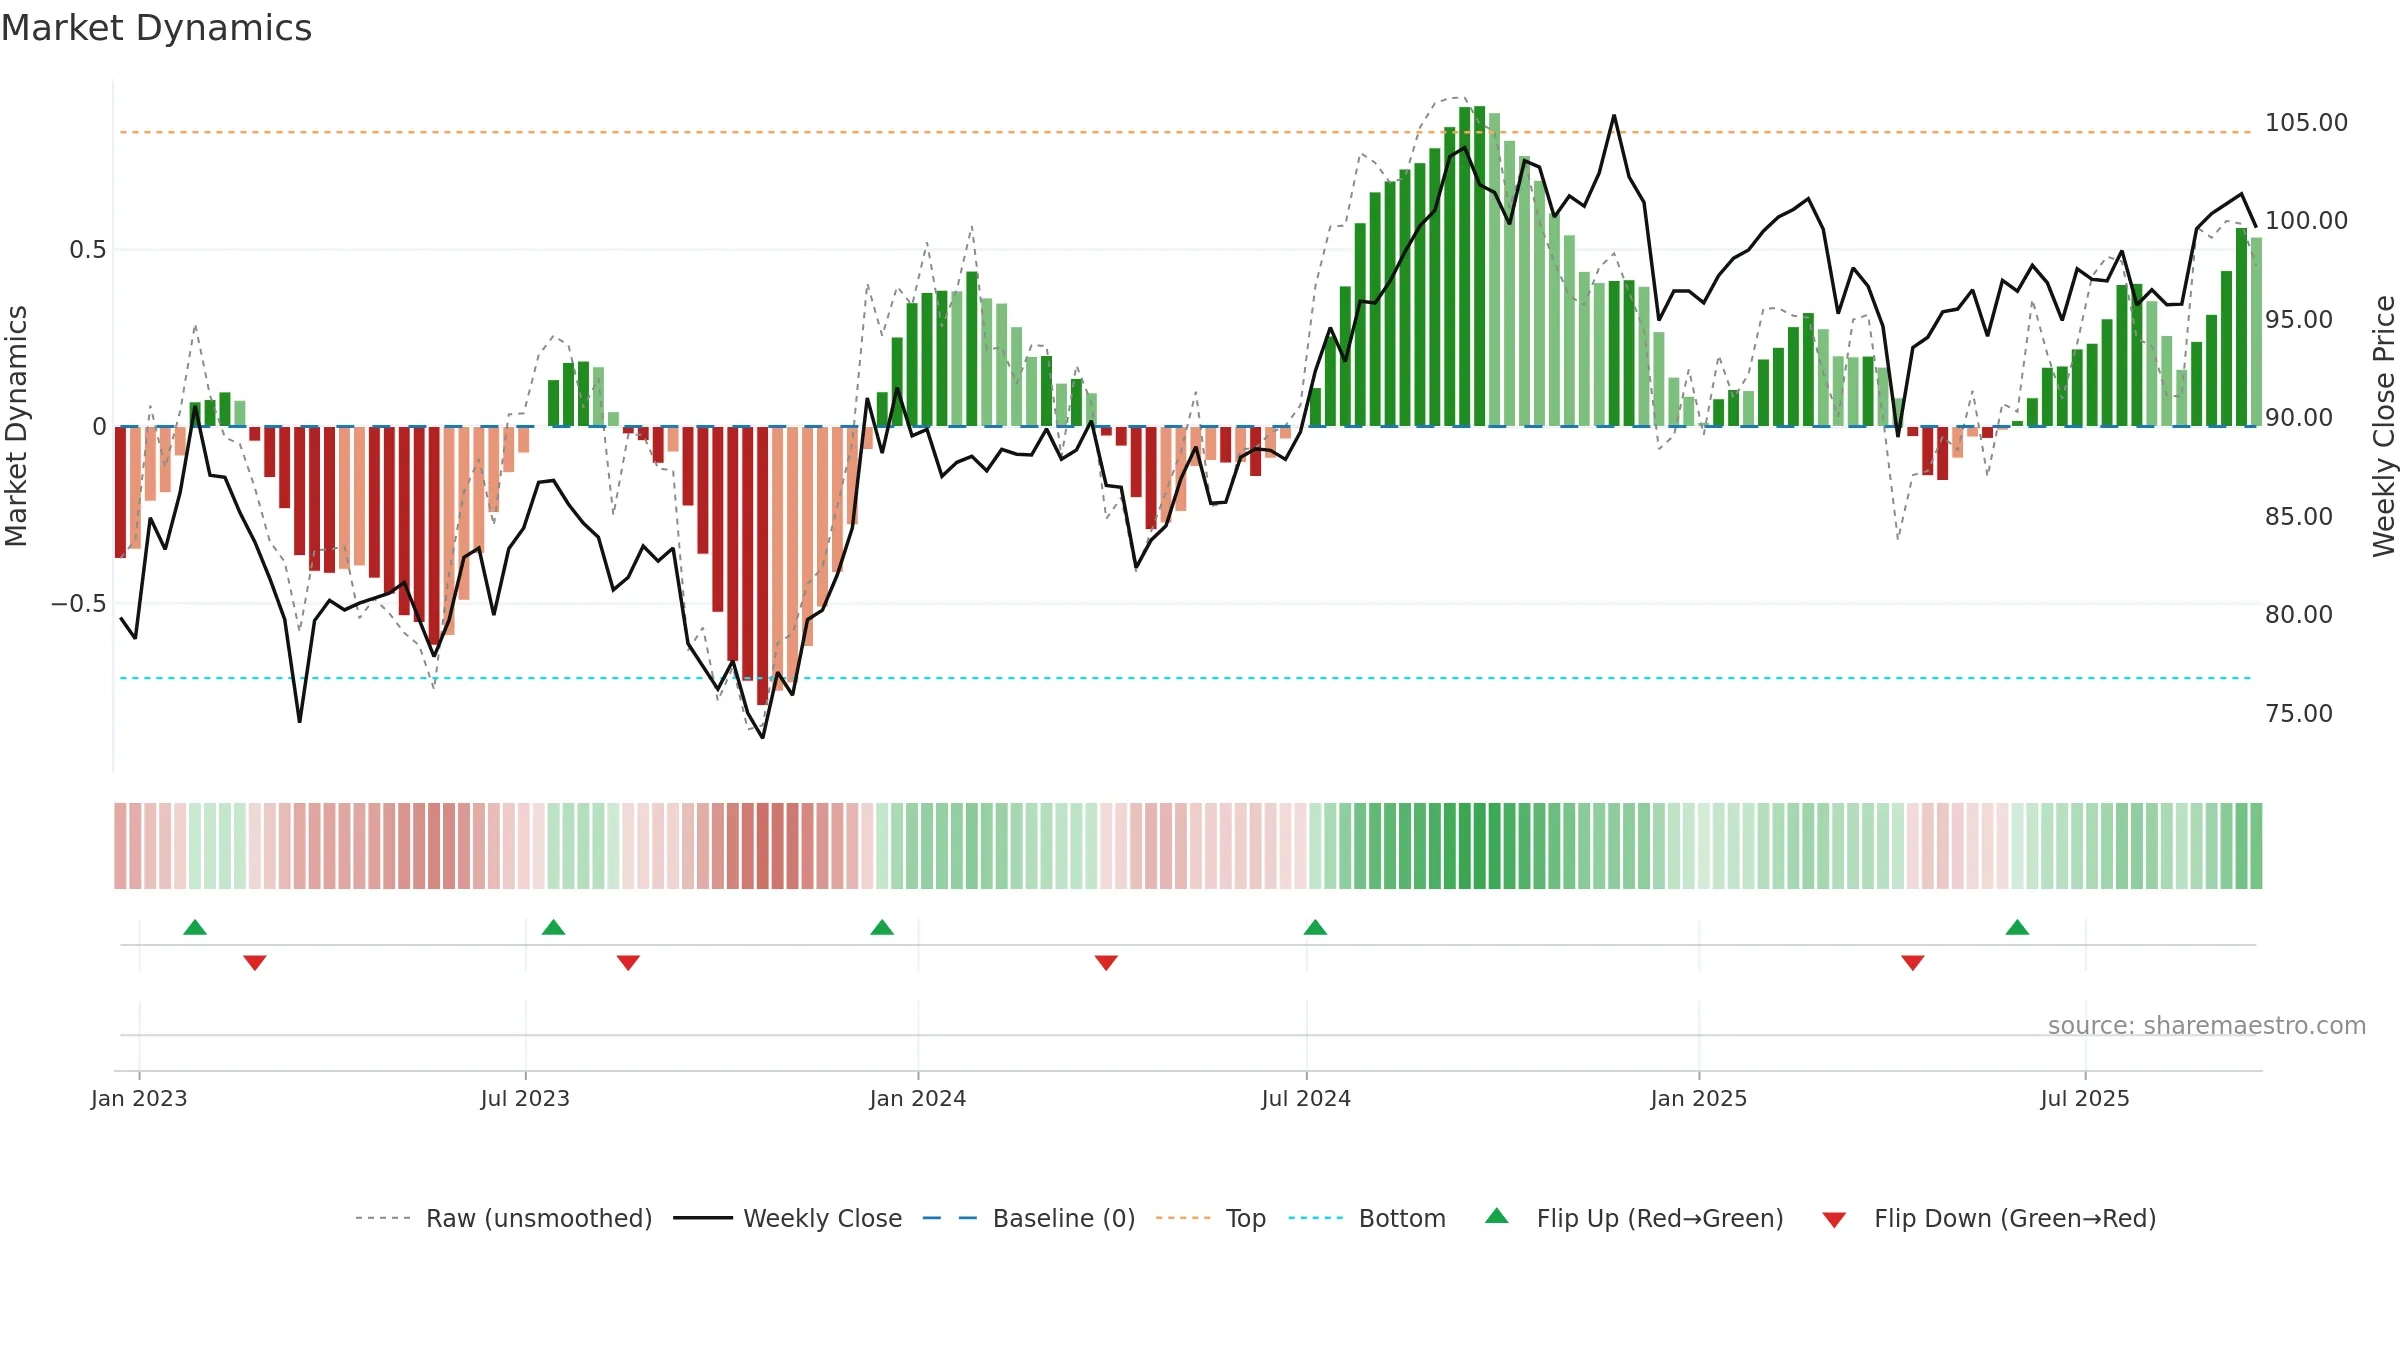Click the red flip-down marker between Jan and Jul 2024
Screen dimensions: 2400x1350
(1106, 962)
